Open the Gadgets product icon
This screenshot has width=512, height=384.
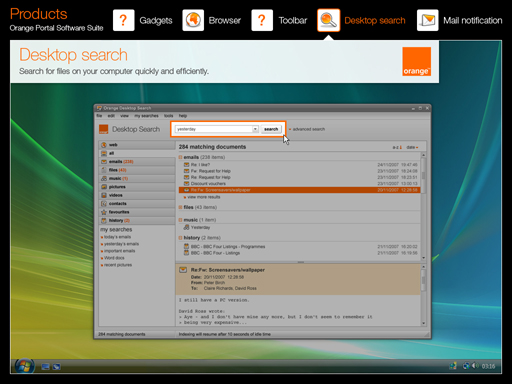[123, 20]
